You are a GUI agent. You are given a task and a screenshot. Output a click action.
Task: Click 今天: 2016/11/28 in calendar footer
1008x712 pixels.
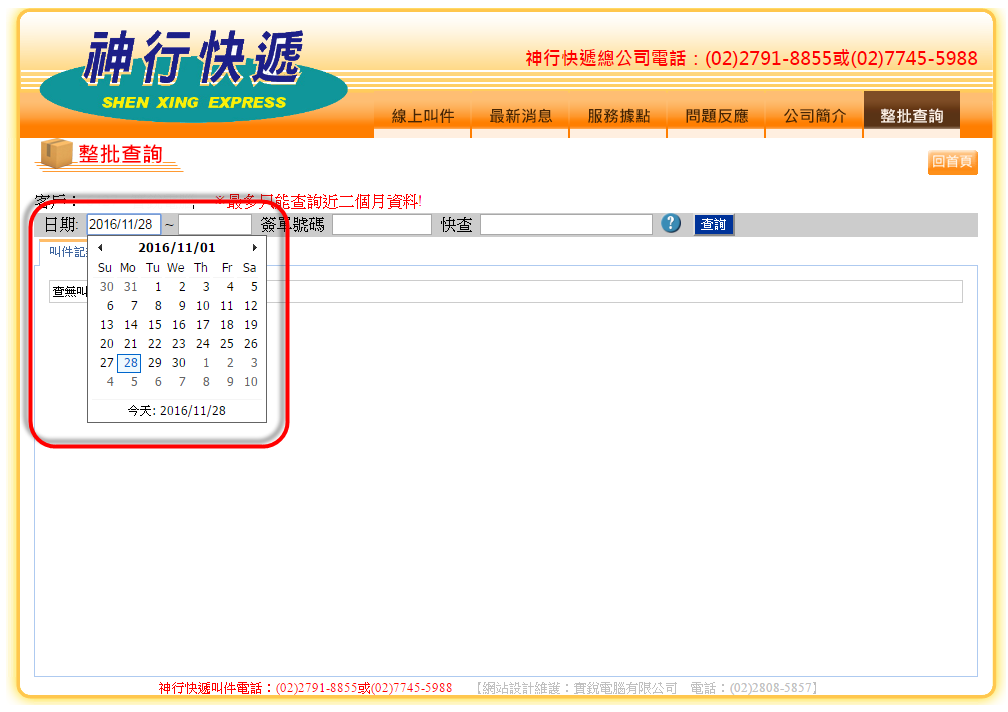coord(177,411)
